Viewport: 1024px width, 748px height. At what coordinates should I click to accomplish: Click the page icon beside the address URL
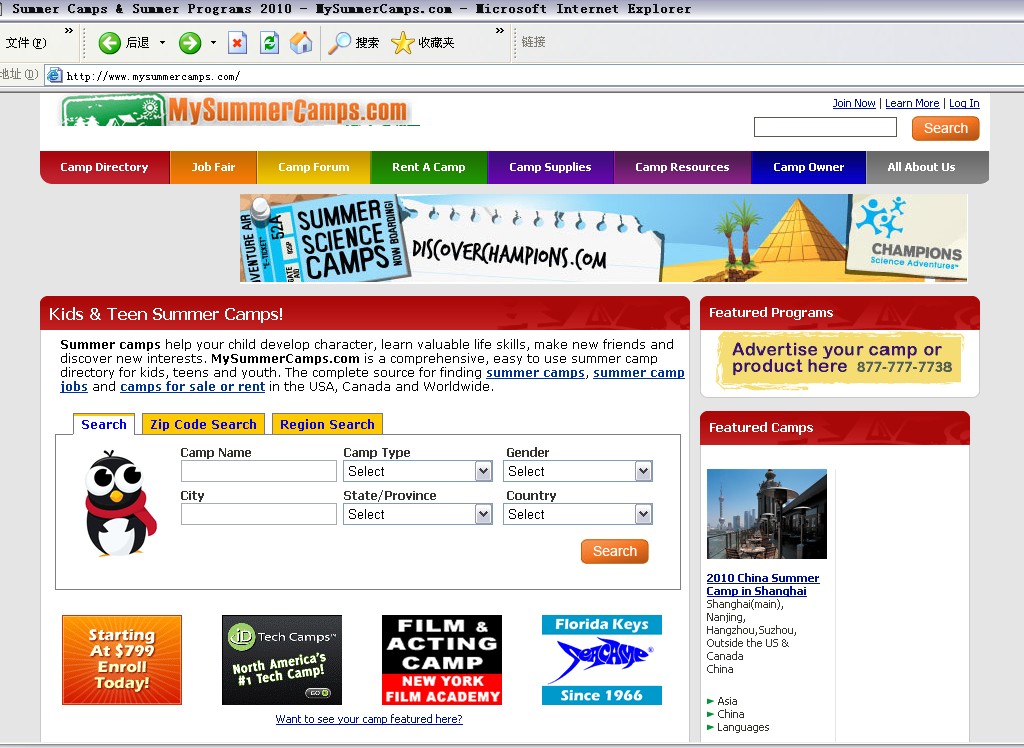(55, 76)
